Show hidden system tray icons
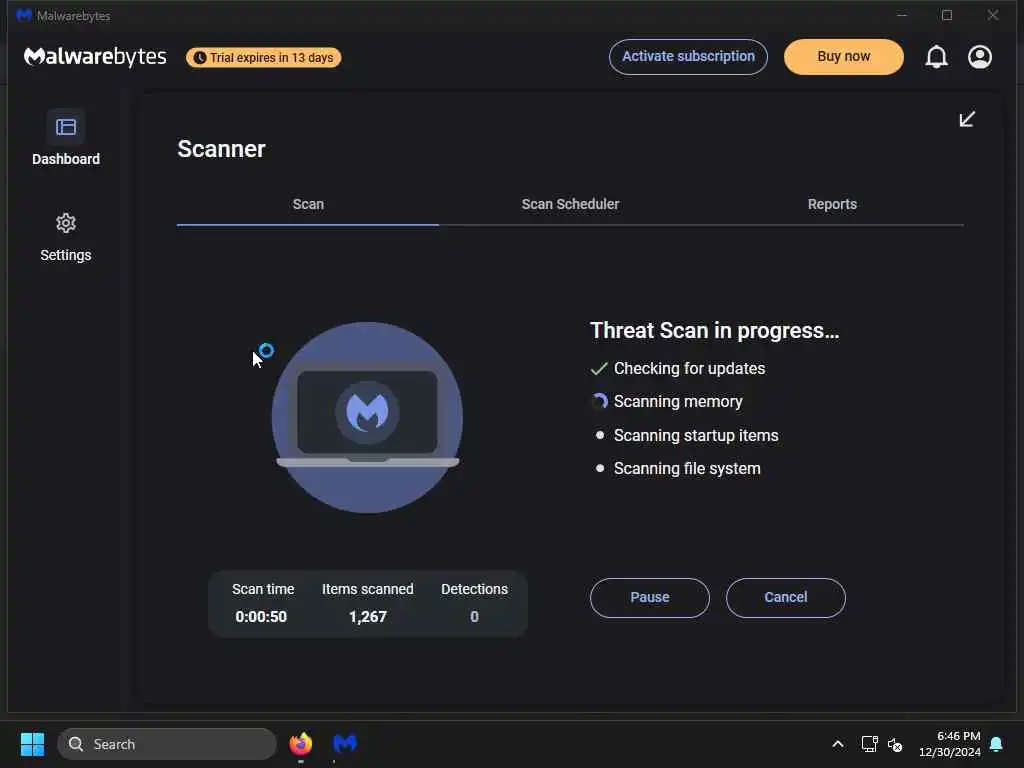Image resolution: width=1024 pixels, height=768 pixels. click(x=837, y=744)
